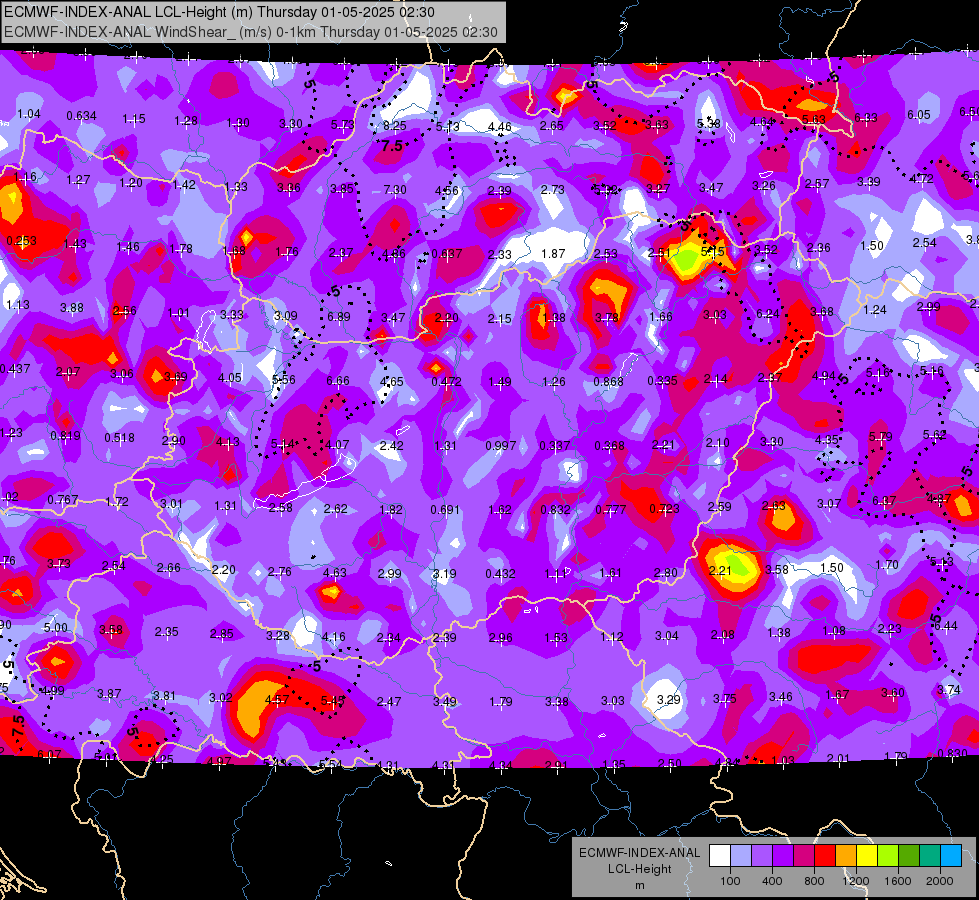The image size is (979, 900).
Task: Click the wind shear value 7.30
Action: coord(395,189)
